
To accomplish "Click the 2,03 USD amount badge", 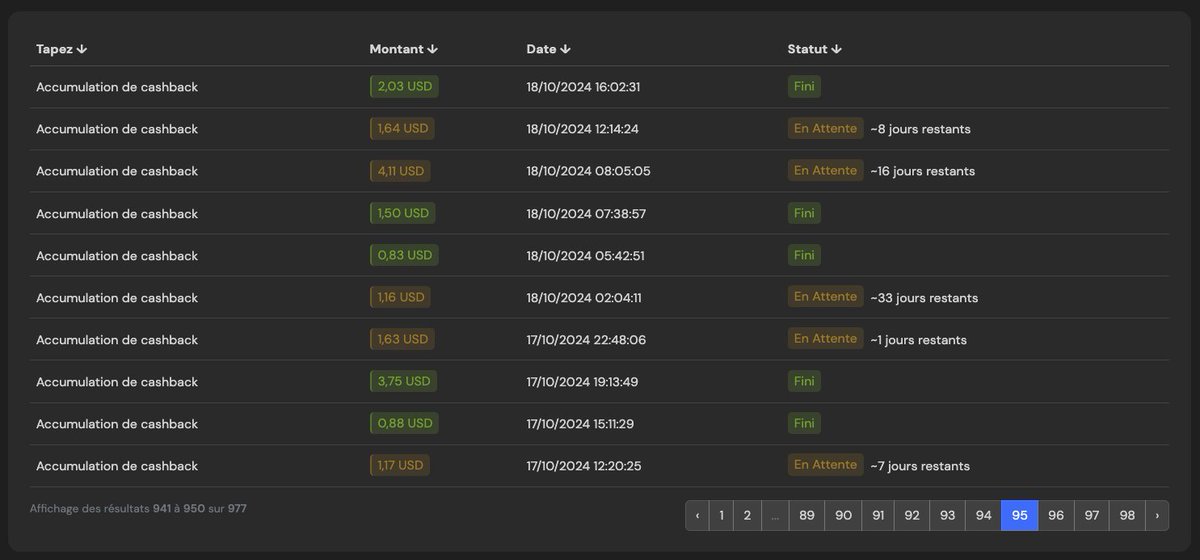I will [x=404, y=87].
